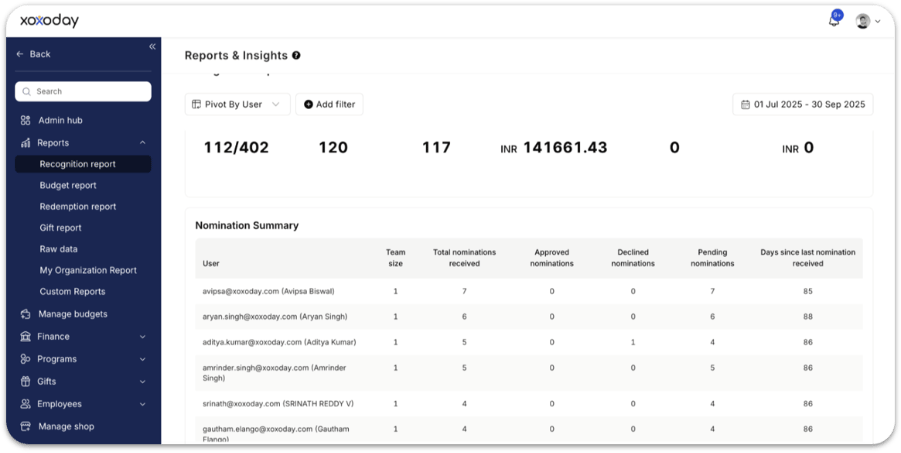Open the Pivot By User dropdown

(x=237, y=104)
